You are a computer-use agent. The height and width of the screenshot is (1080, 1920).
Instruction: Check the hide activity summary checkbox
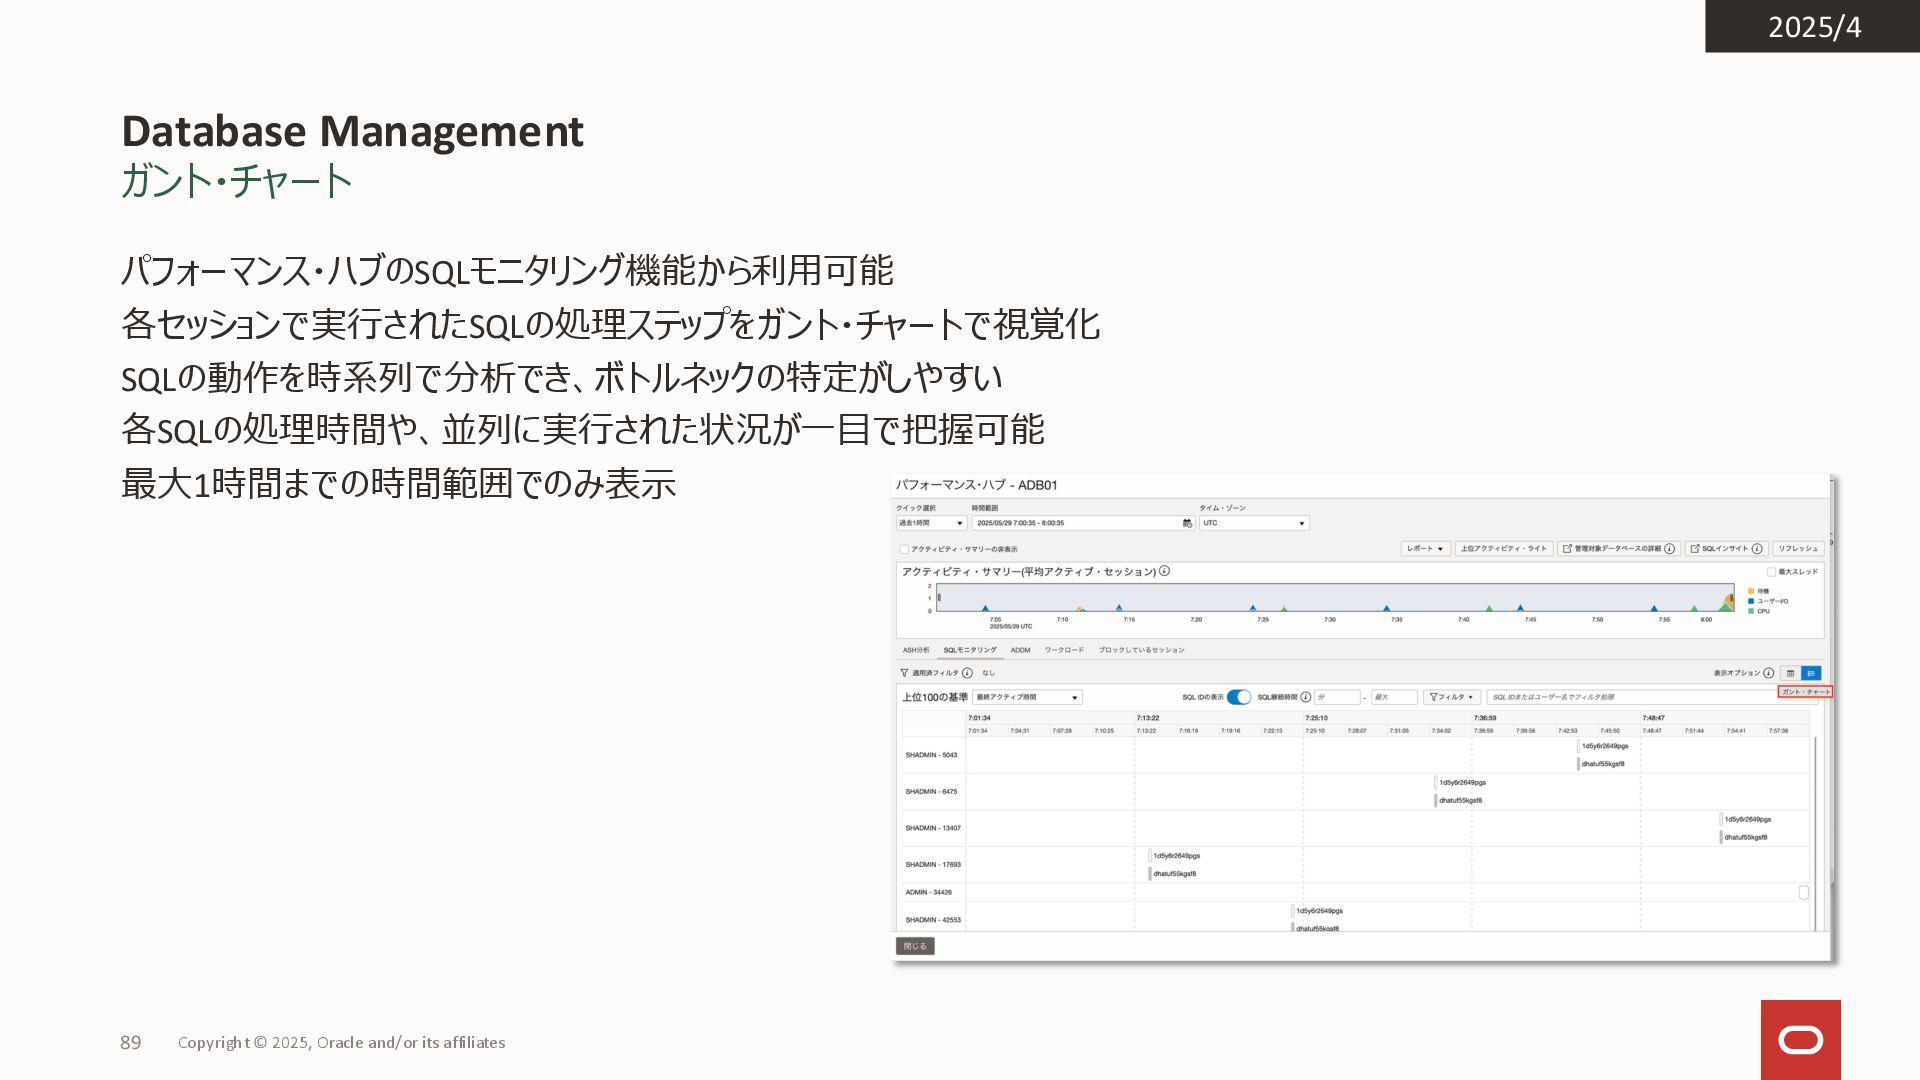[904, 549]
